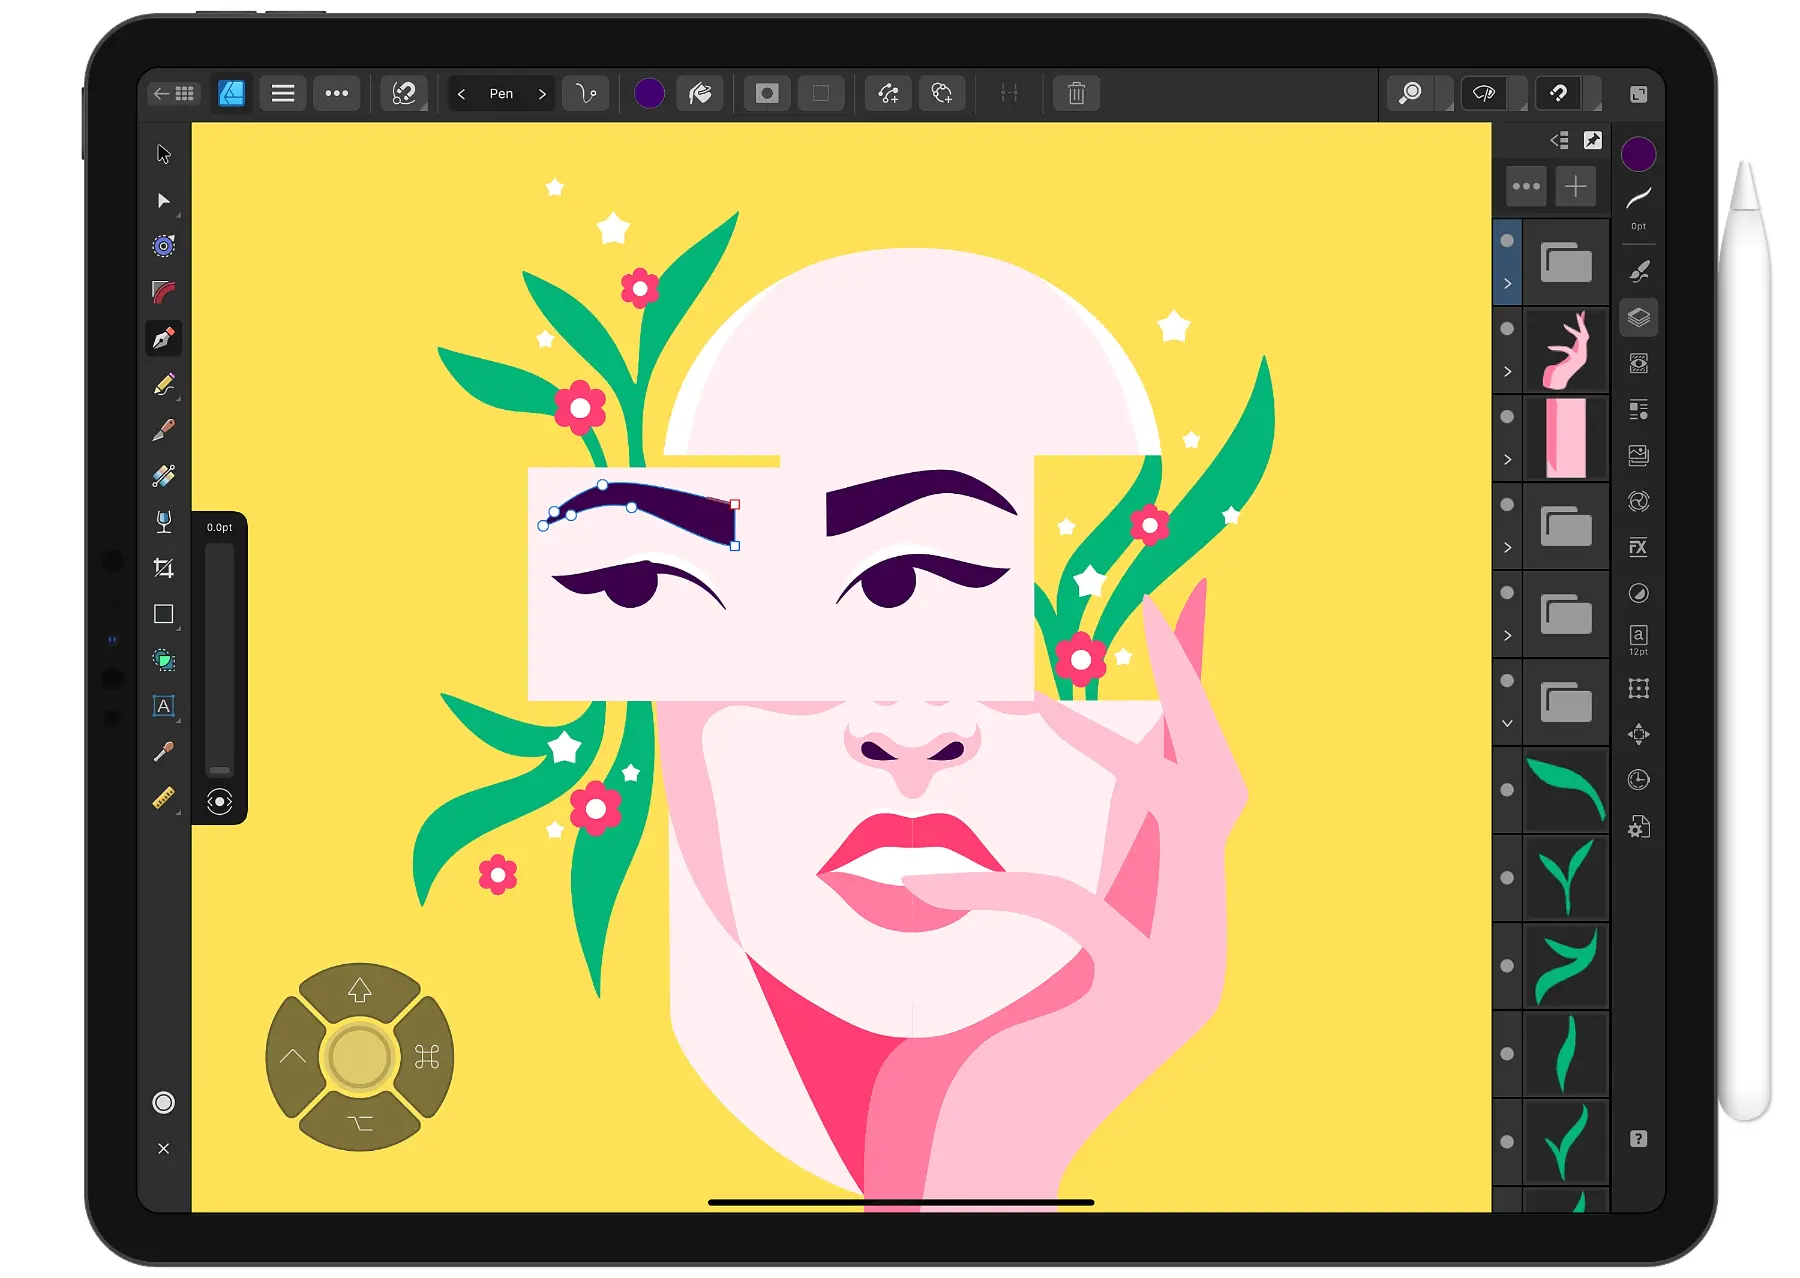The image size is (1800, 1278).
Task: Open the three-dot menu in top toolbar
Action: 337,94
